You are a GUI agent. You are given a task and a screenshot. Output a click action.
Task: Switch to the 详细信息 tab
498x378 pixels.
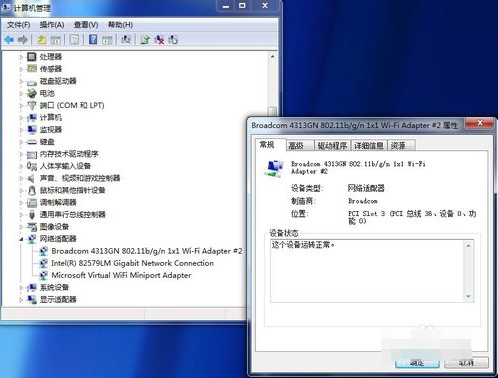[x=369, y=145]
